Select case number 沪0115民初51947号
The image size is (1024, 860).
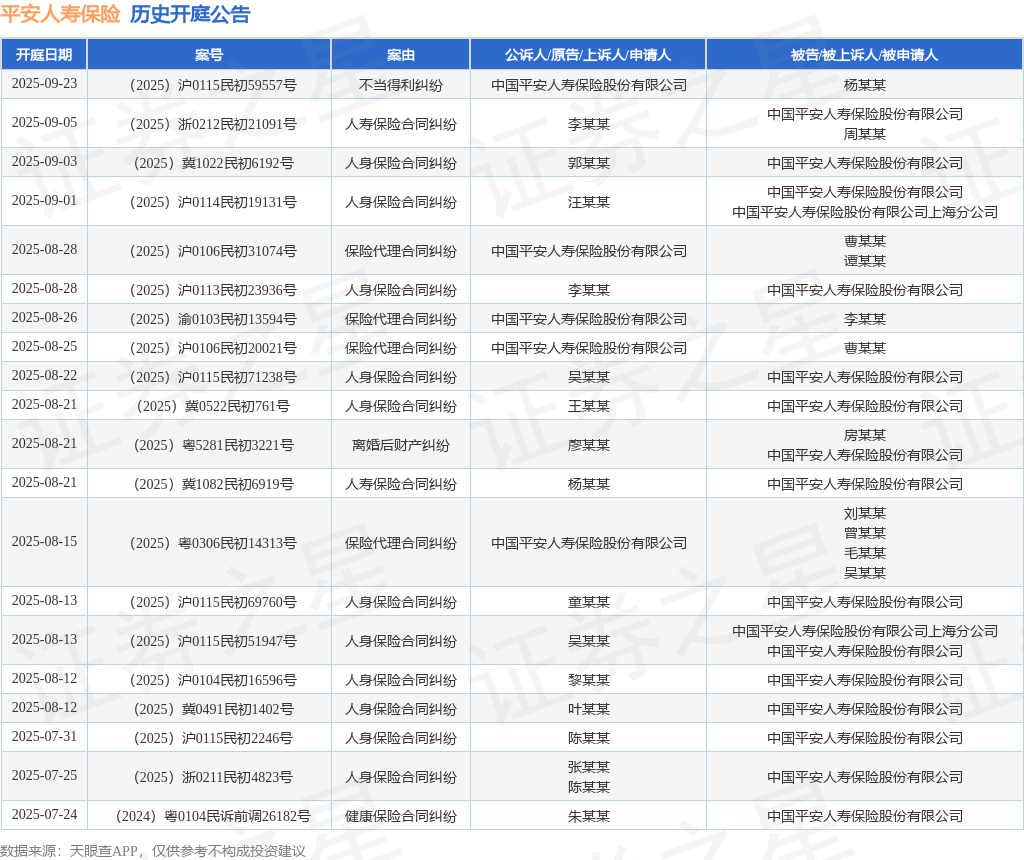[213, 641]
